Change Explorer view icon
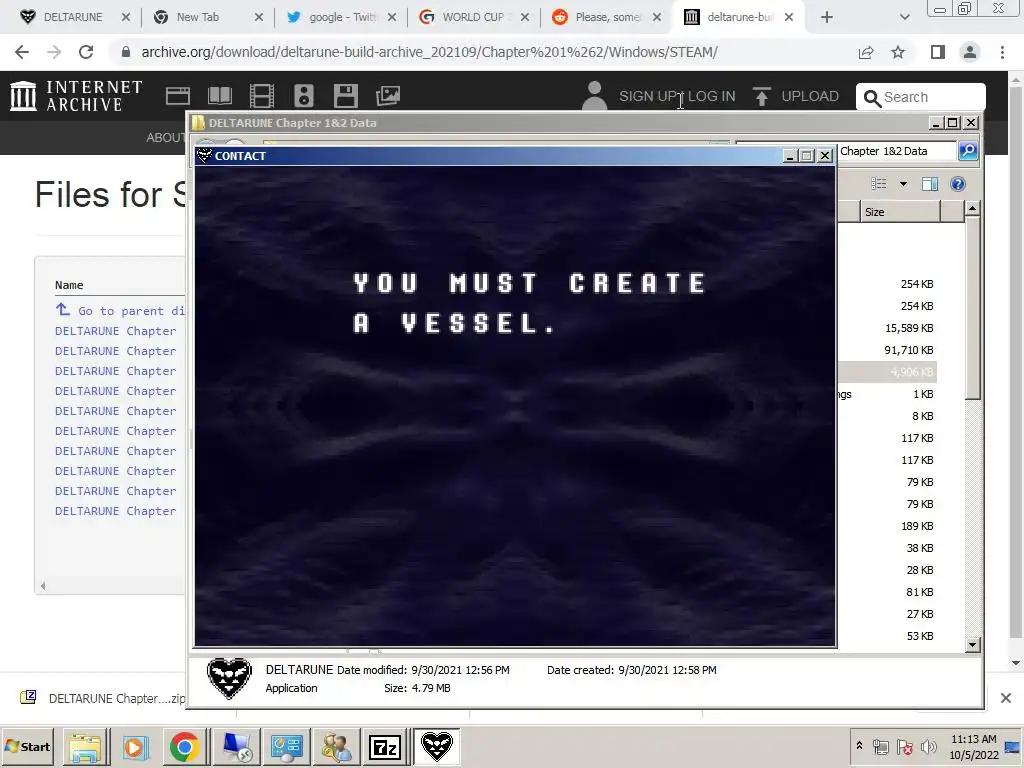The width and height of the screenshot is (1024, 768). pyautogui.click(x=879, y=184)
